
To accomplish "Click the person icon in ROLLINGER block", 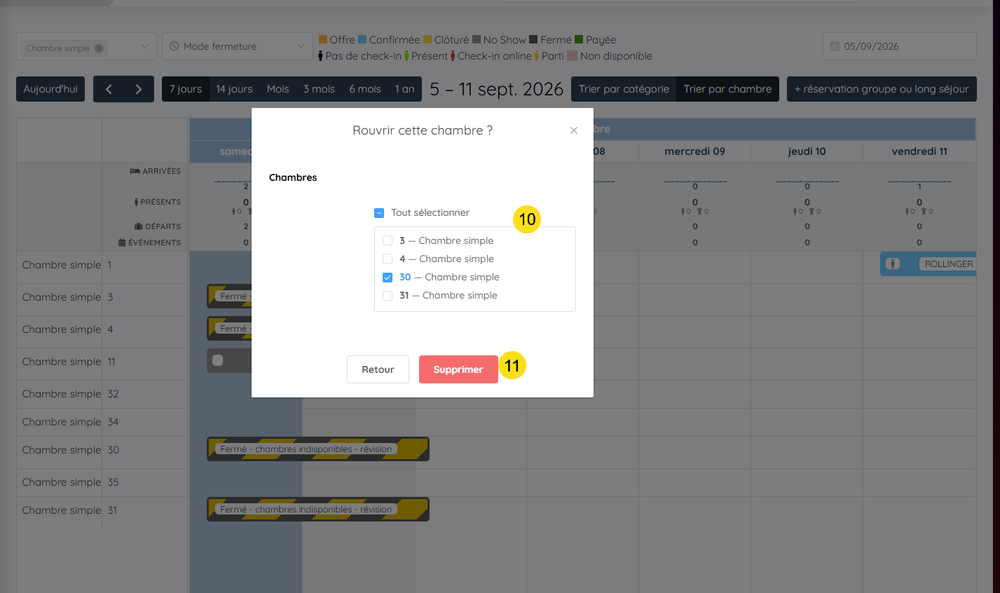I will click(893, 264).
